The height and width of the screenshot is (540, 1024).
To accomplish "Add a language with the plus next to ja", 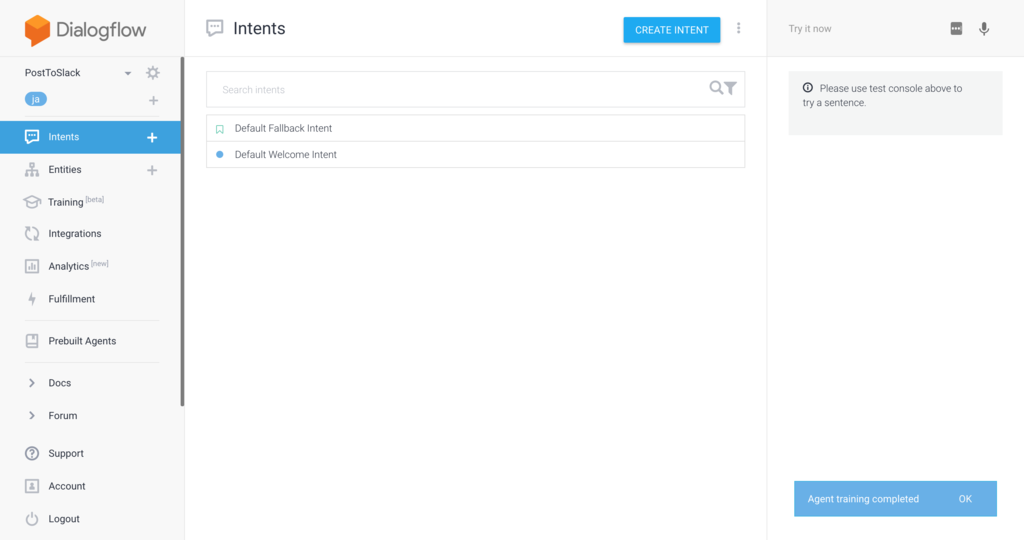I will point(153,101).
